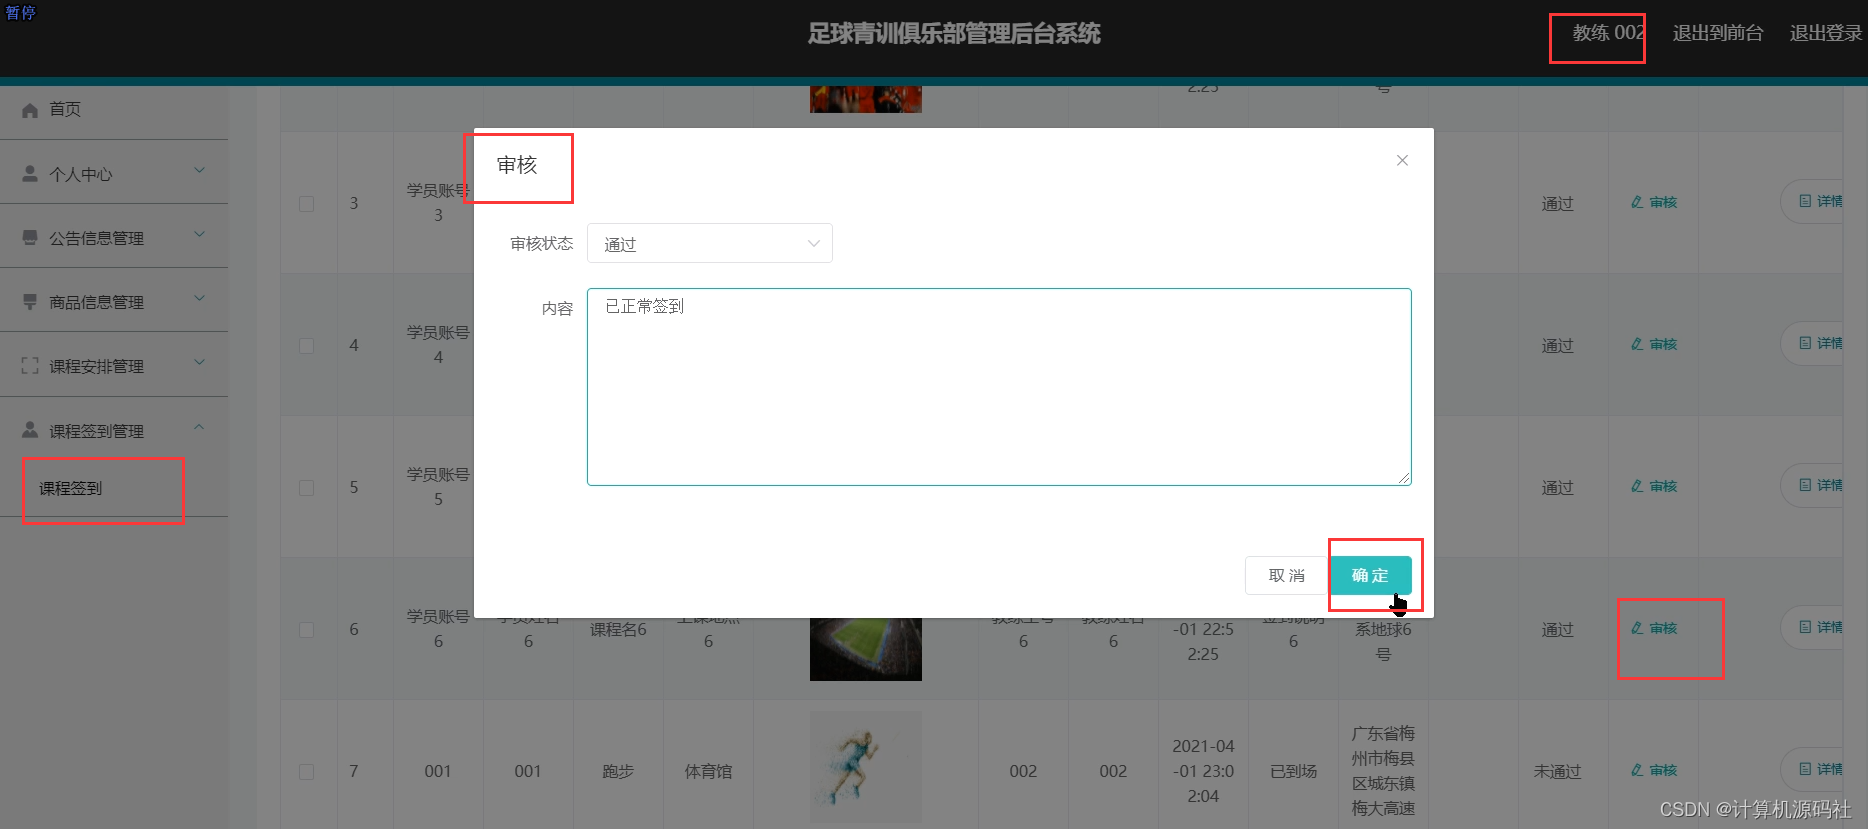Open the 审核状态 dropdown showing 通过
The height and width of the screenshot is (829, 1868).
click(x=710, y=243)
